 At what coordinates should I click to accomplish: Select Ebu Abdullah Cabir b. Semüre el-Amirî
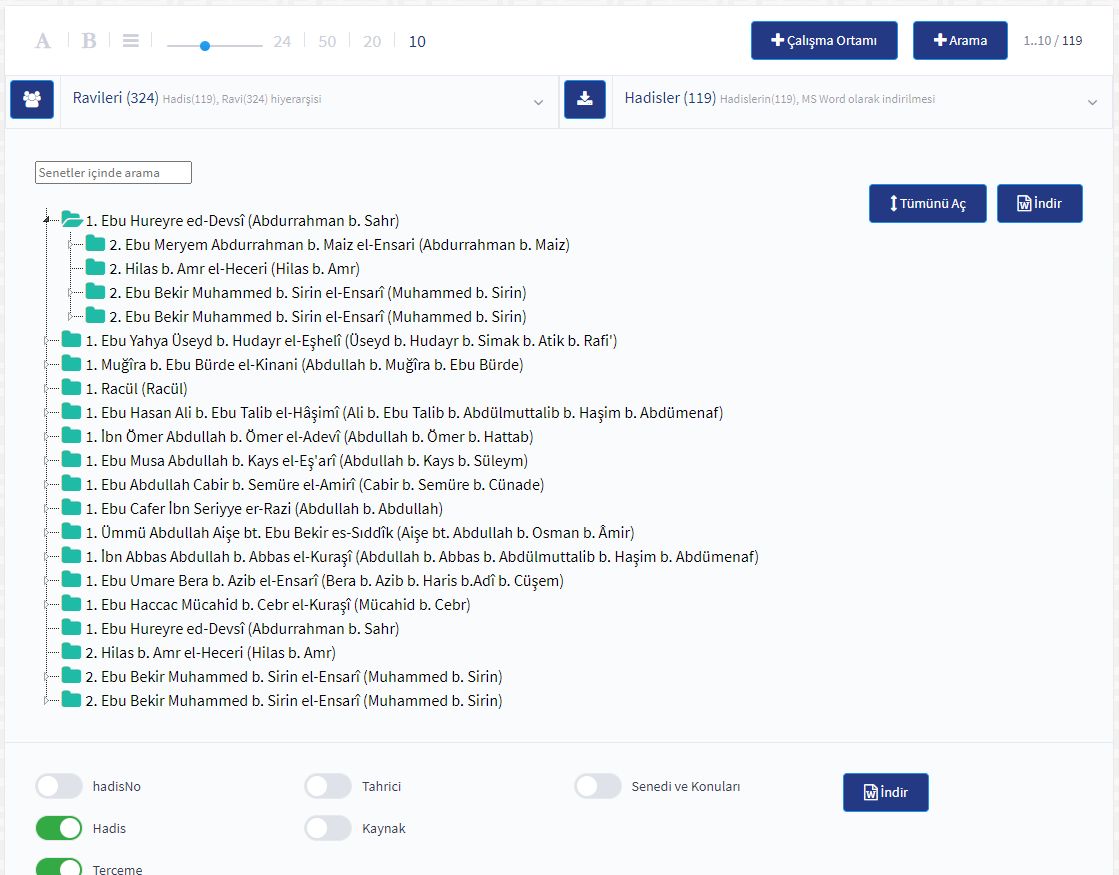[x=315, y=485]
